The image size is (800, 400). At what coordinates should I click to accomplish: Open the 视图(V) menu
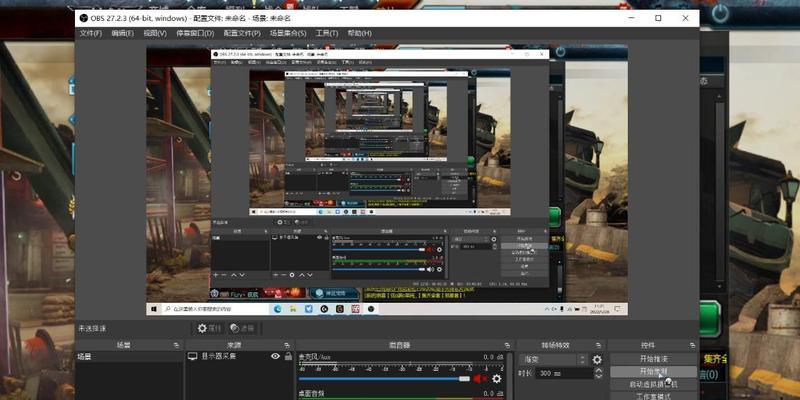point(155,33)
